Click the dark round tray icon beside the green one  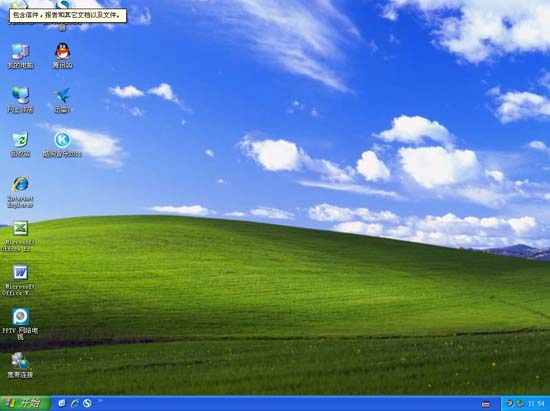click(510, 404)
